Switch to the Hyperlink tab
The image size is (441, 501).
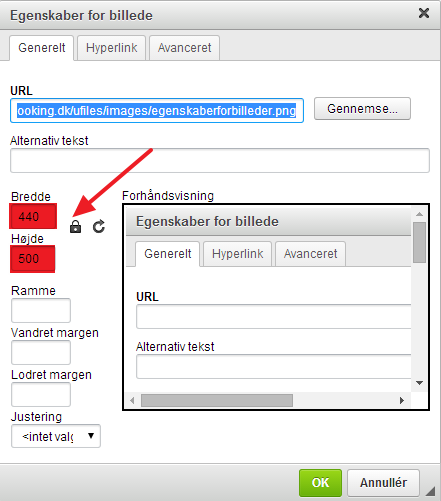coord(111,48)
